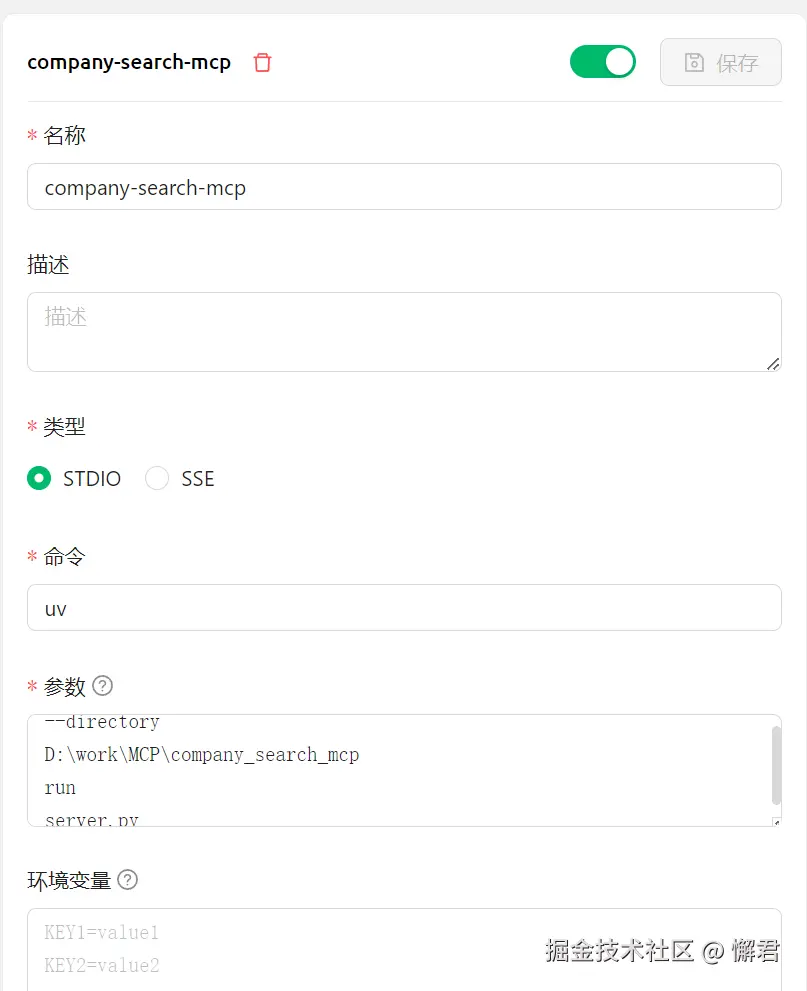Click the run line in 参数 box
807x991 pixels.
tap(60, 788)
